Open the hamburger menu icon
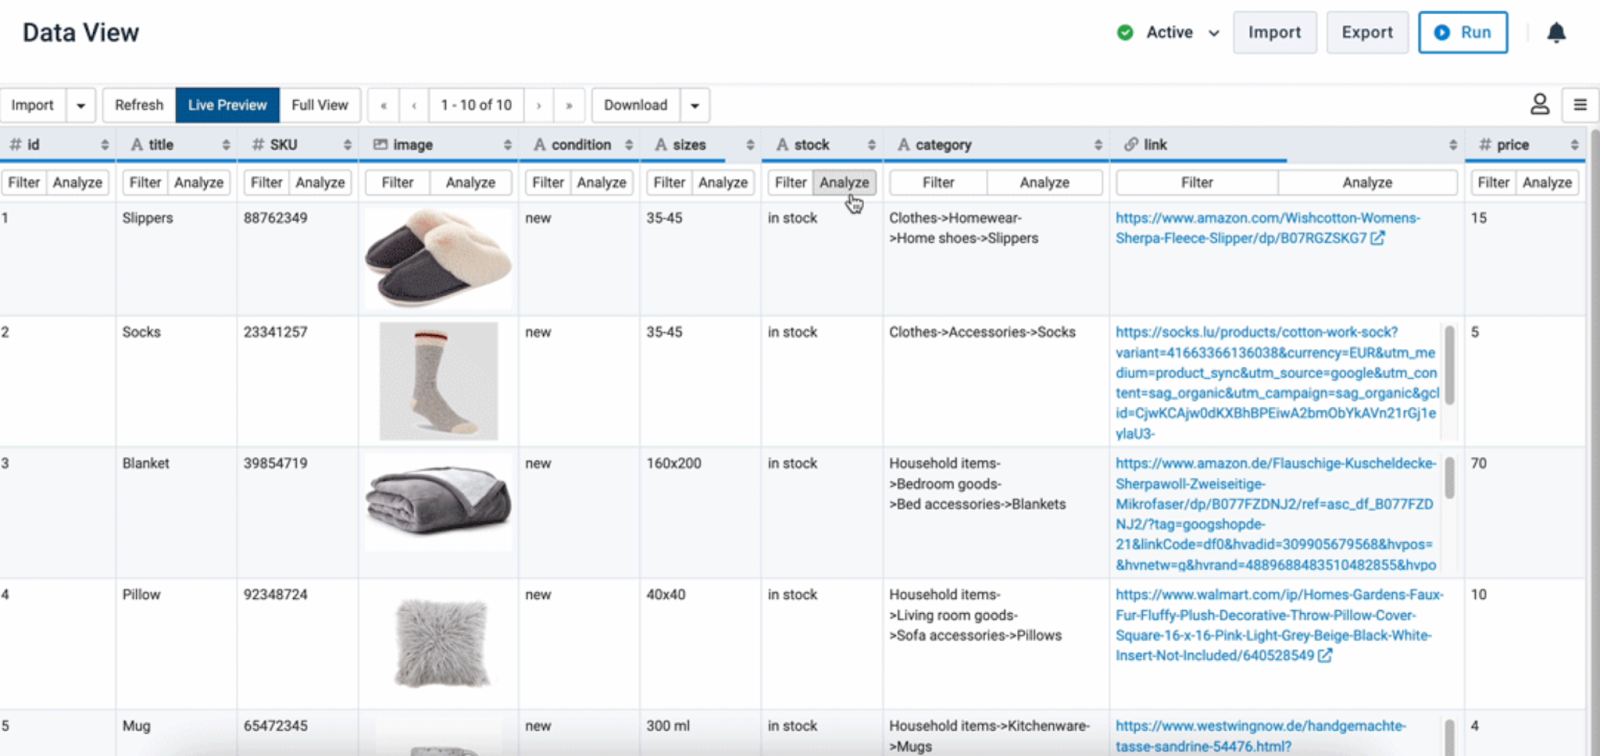This screenshot has height=756, width=1600. 1580,105
